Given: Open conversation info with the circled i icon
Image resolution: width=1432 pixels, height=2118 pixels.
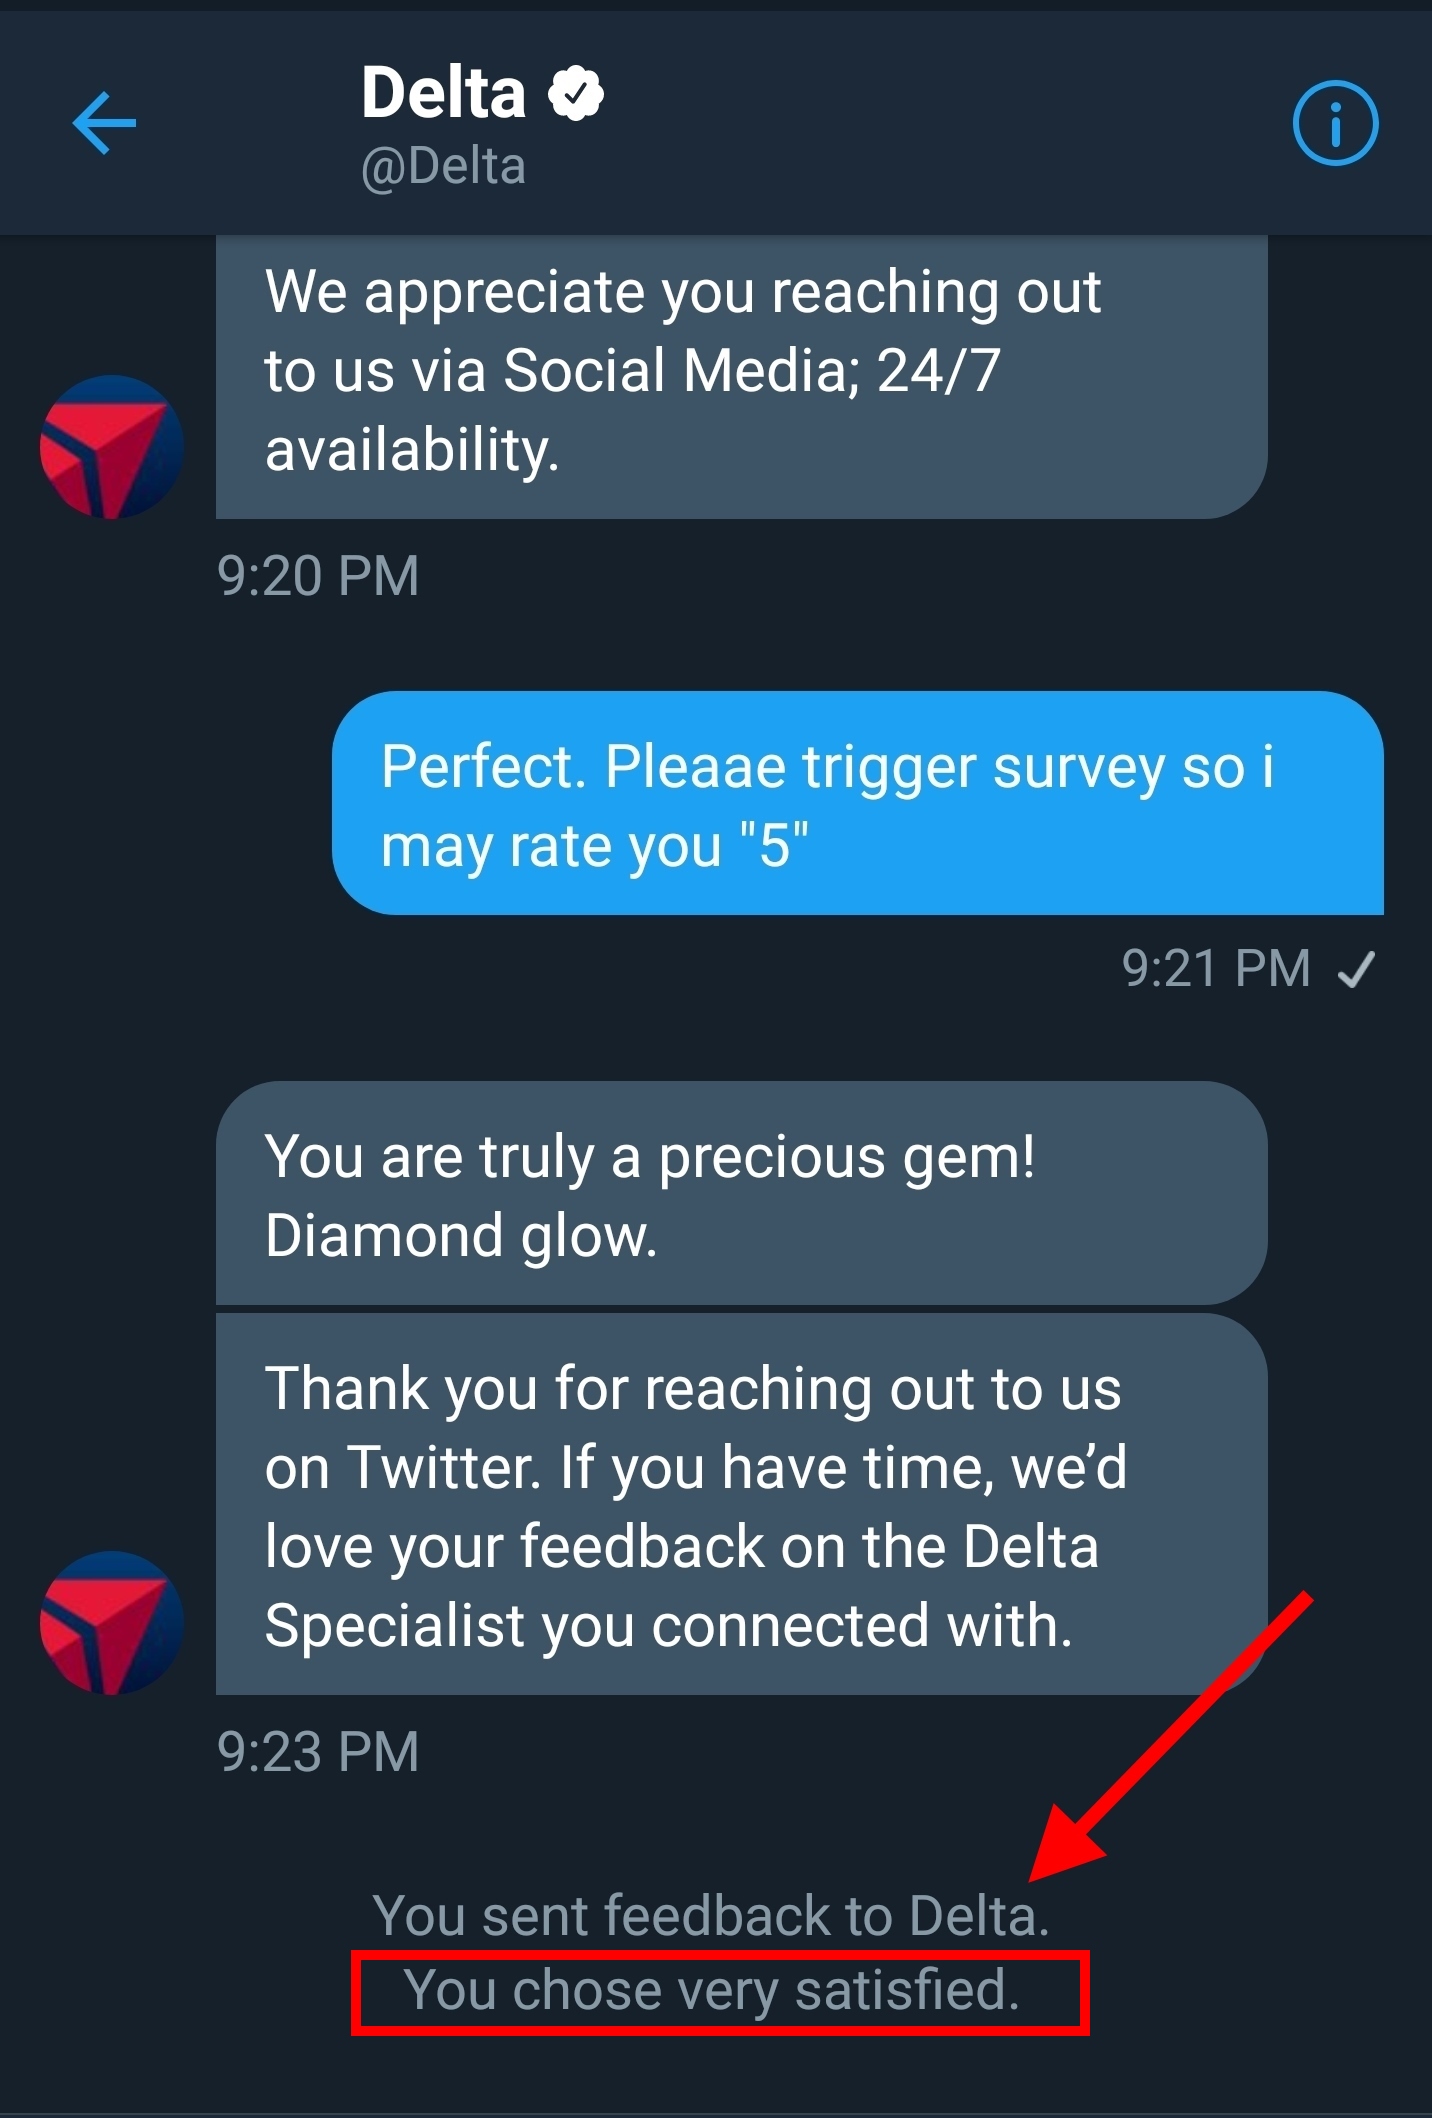Looking at the screenshot, I should (x=1335, y=123).
